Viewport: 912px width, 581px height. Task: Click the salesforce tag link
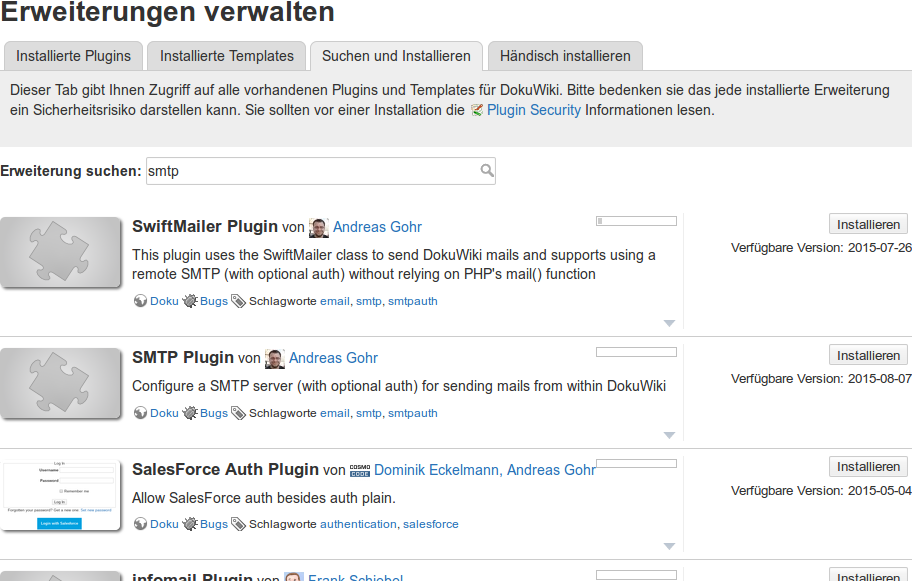pos(431,524)
